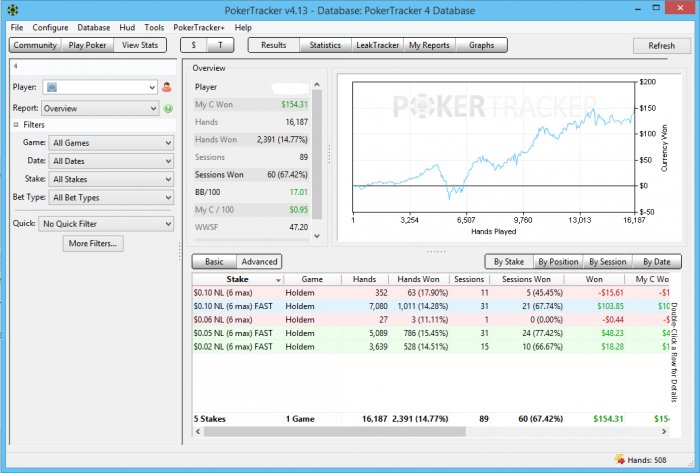
Task: Group results By Session
Action: [x=608, y=261]
